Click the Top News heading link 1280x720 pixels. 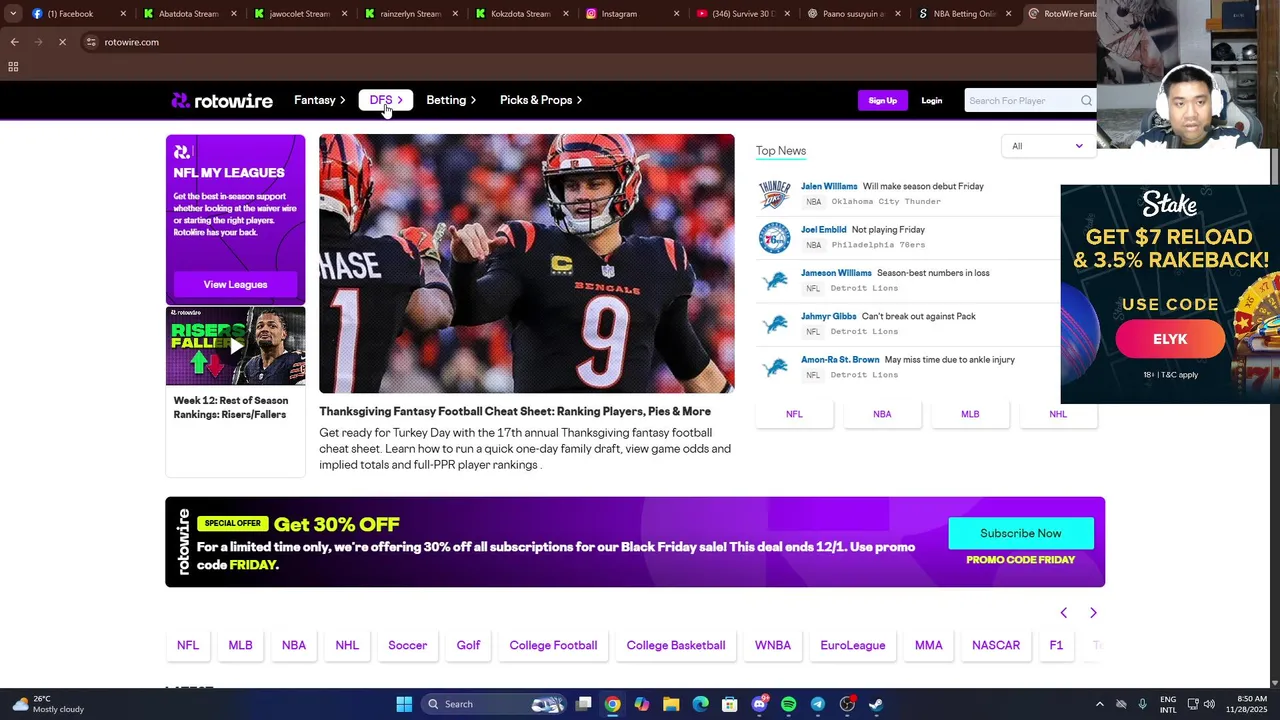pyautogui.click(x=781, y=150)
